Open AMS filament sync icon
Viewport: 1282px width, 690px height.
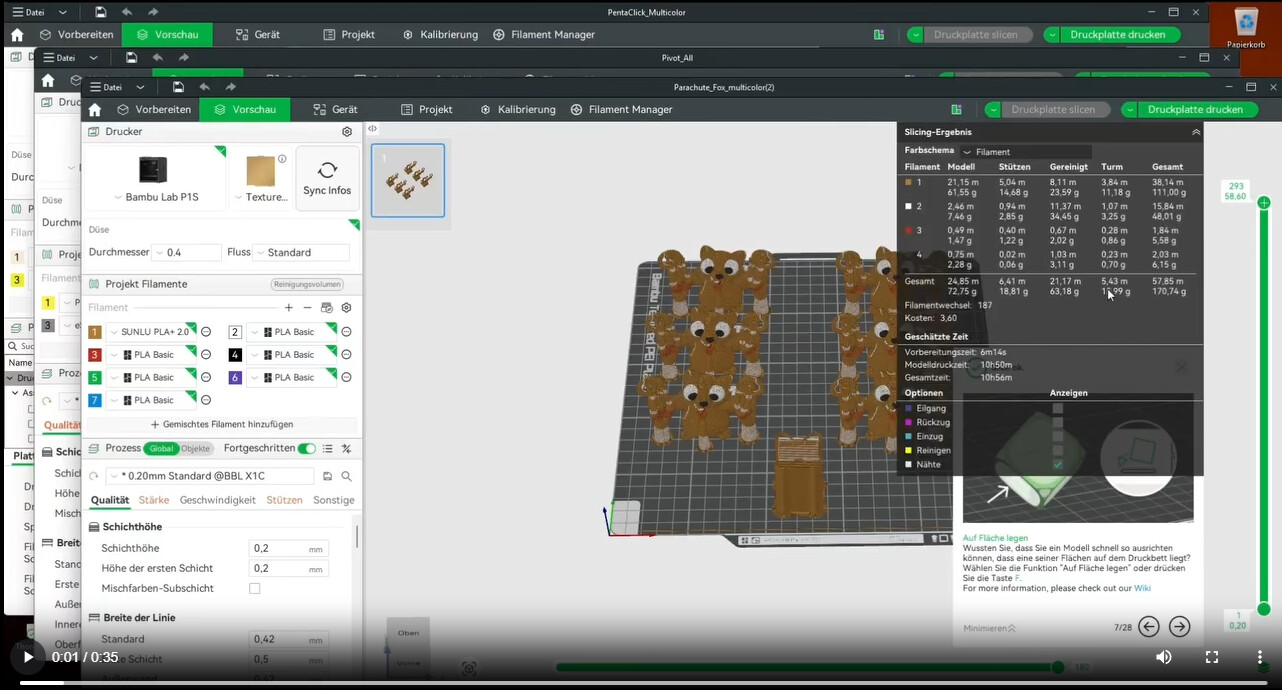326,308
